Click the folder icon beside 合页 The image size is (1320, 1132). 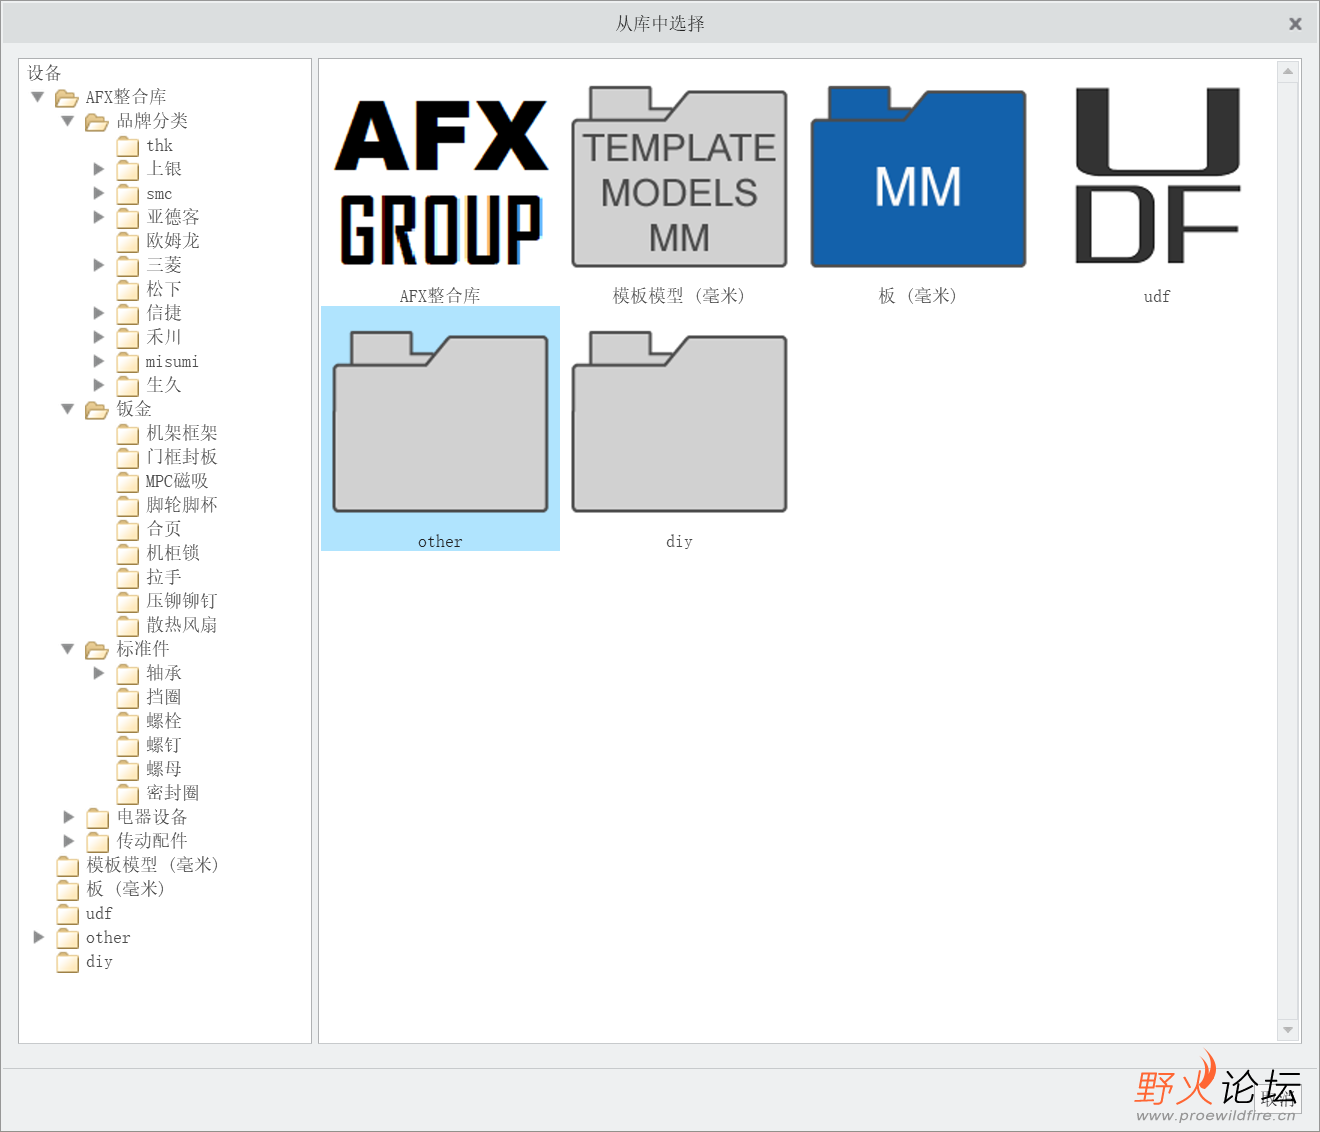pos(127,530)
